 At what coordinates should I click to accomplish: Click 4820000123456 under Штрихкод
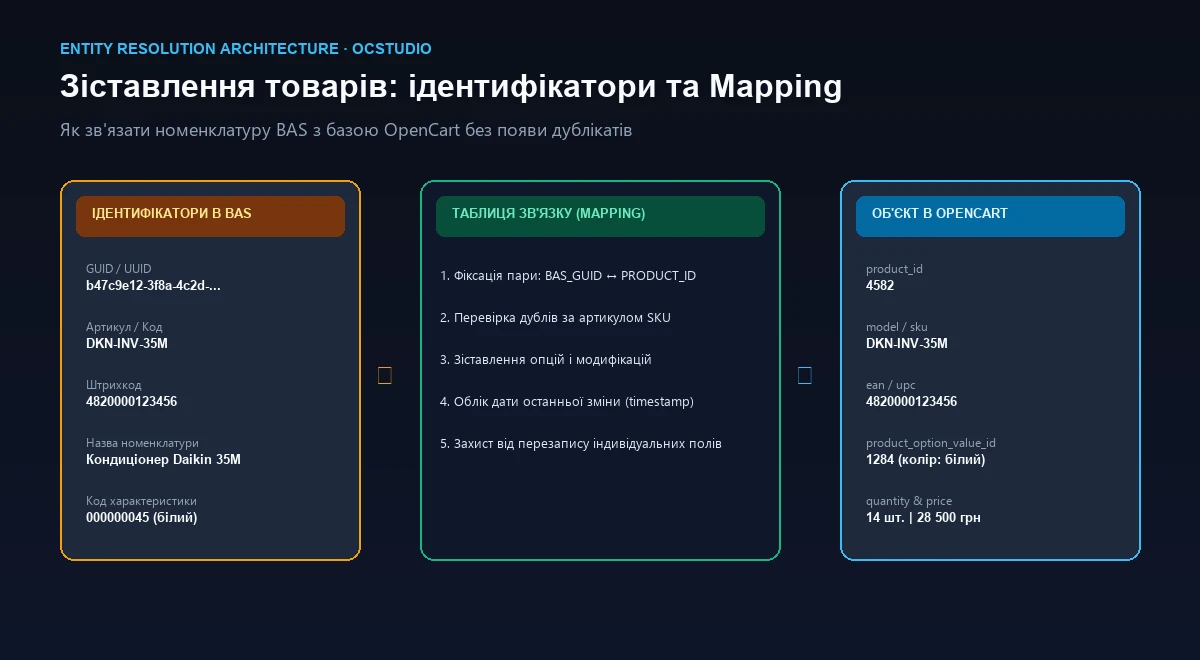coord(131,402)
